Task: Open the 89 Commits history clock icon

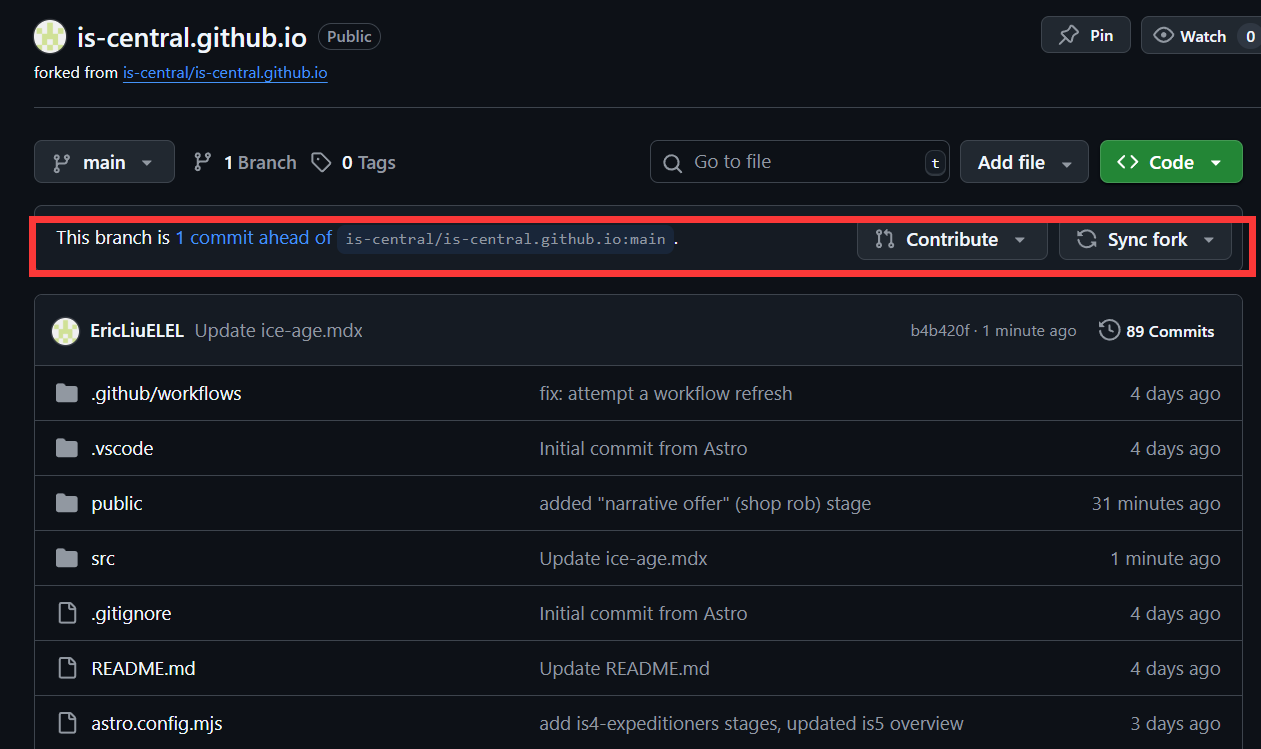Action: click(1109, 330)
